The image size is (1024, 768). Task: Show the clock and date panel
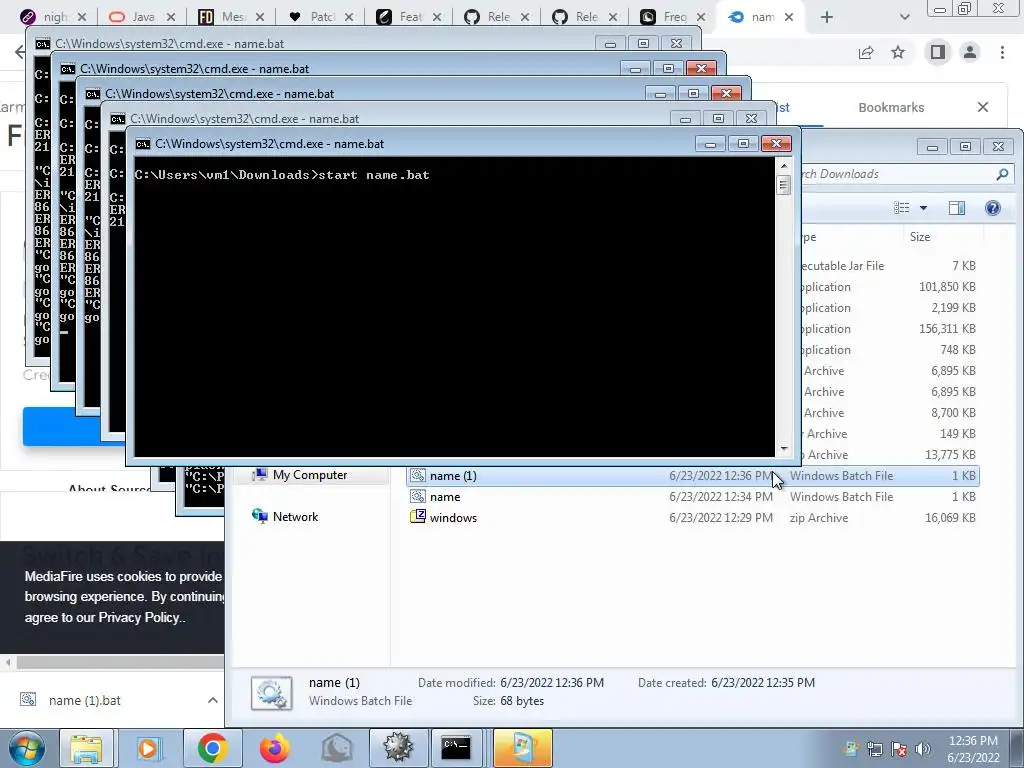coord(973,749)
